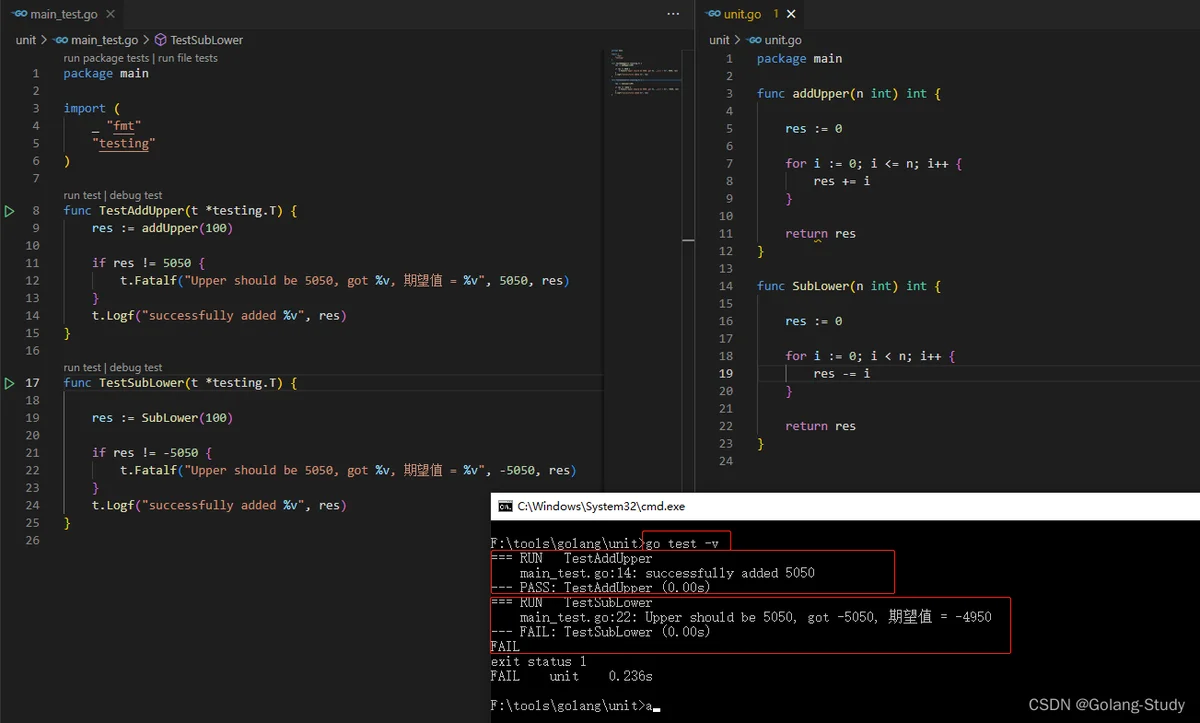Click 'func TestAddUpper' declaration
The width and height of the screenshot is (1200, 723).
[180, 210]
